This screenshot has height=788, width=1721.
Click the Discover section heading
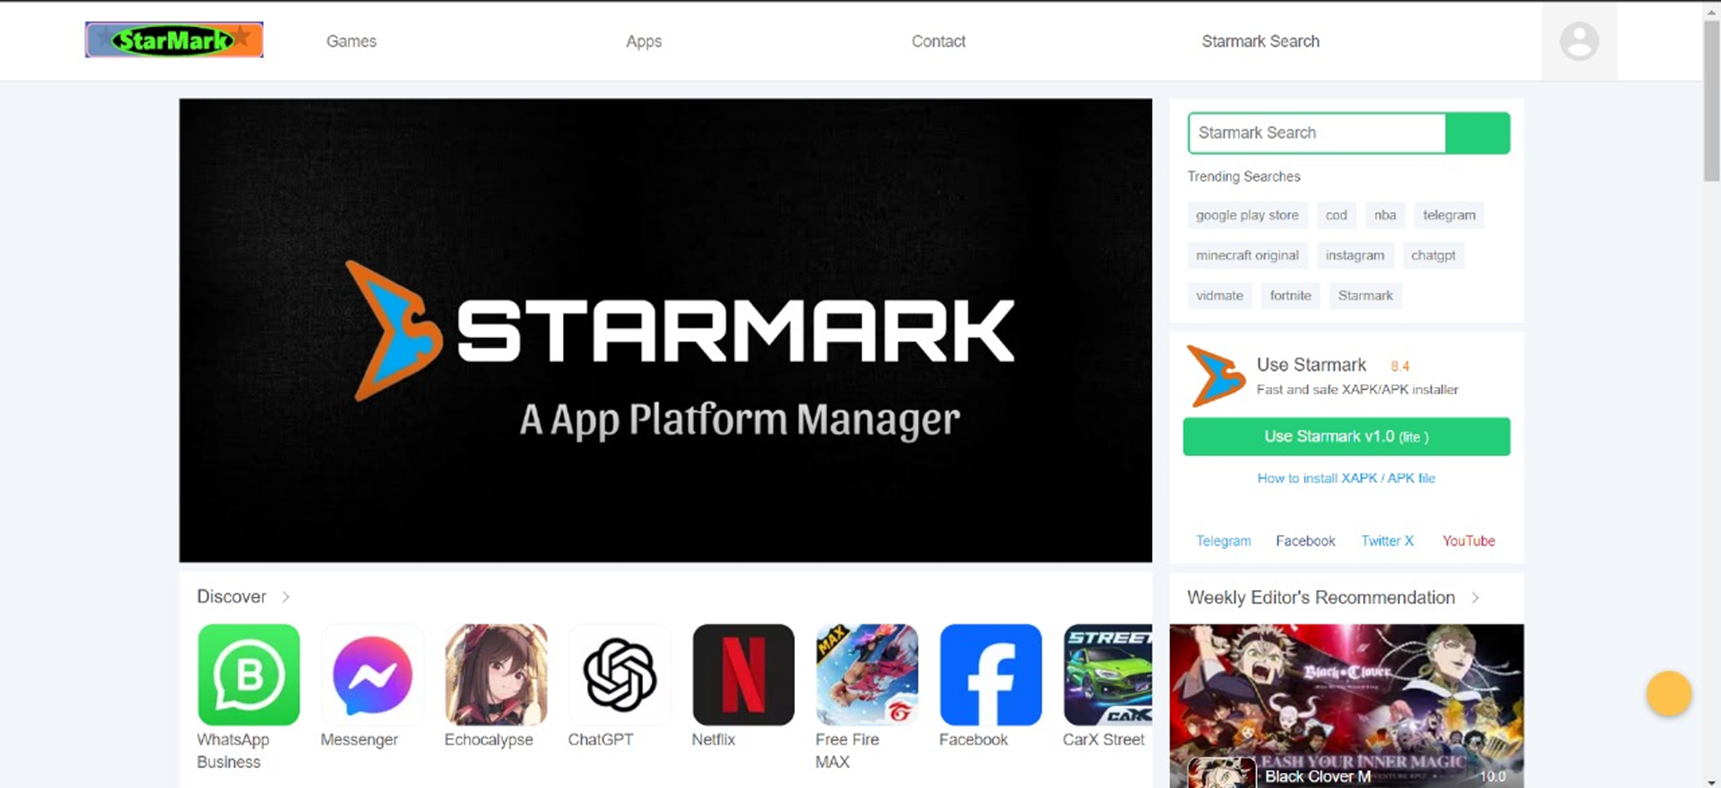pyautogui.click(x=231, y=597)
